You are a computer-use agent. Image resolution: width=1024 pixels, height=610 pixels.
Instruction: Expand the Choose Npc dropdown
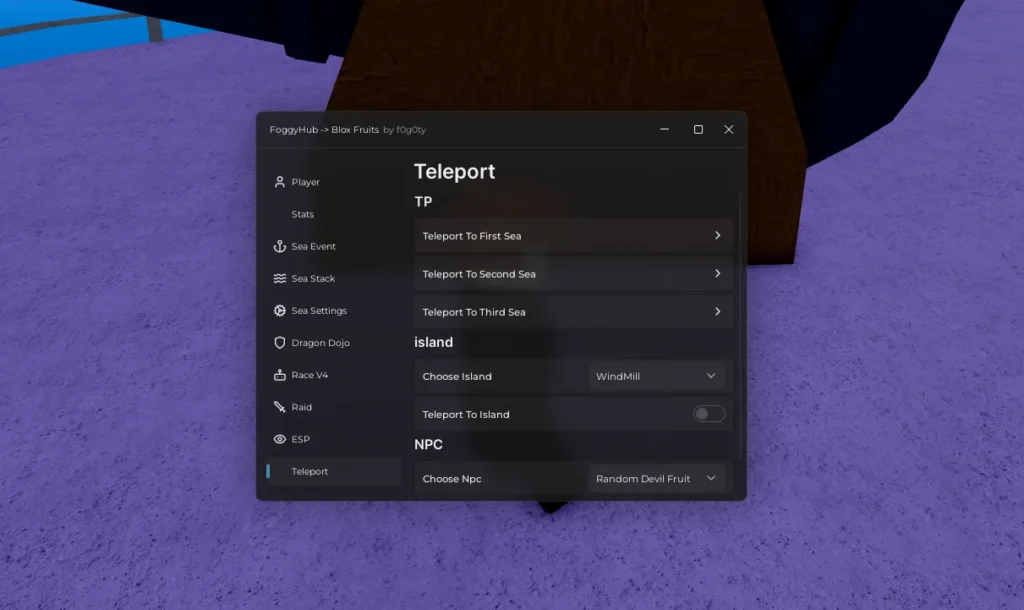point(656,479)
